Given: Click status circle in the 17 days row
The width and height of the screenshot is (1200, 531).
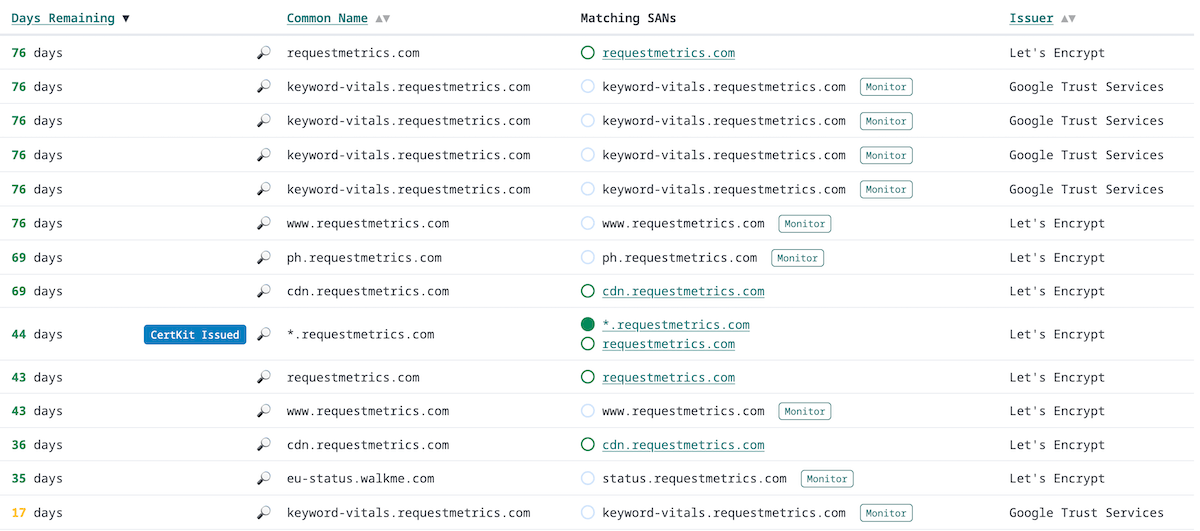Looking at the screenshot, I should (588, 513).
